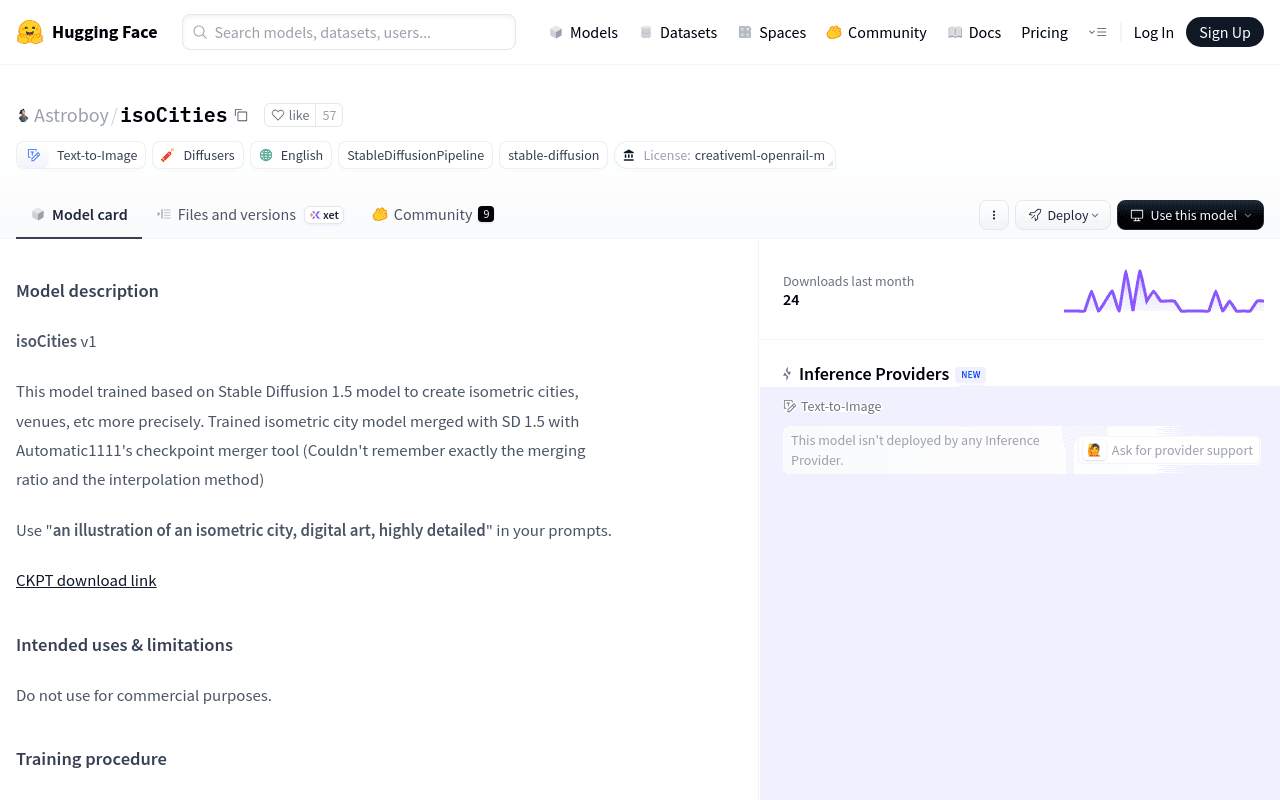The width and height of the screenshot is (1280, 800).
Task: Click the Model card tab cube icon
Action: 38,214
